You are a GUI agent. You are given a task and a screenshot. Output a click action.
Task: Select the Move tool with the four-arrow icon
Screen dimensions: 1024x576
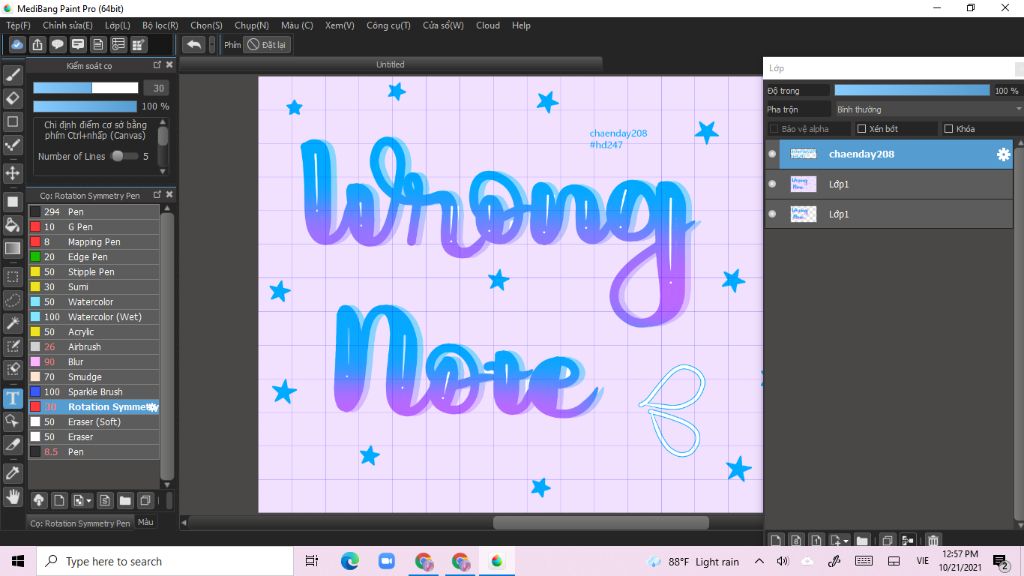coord(13,173)
